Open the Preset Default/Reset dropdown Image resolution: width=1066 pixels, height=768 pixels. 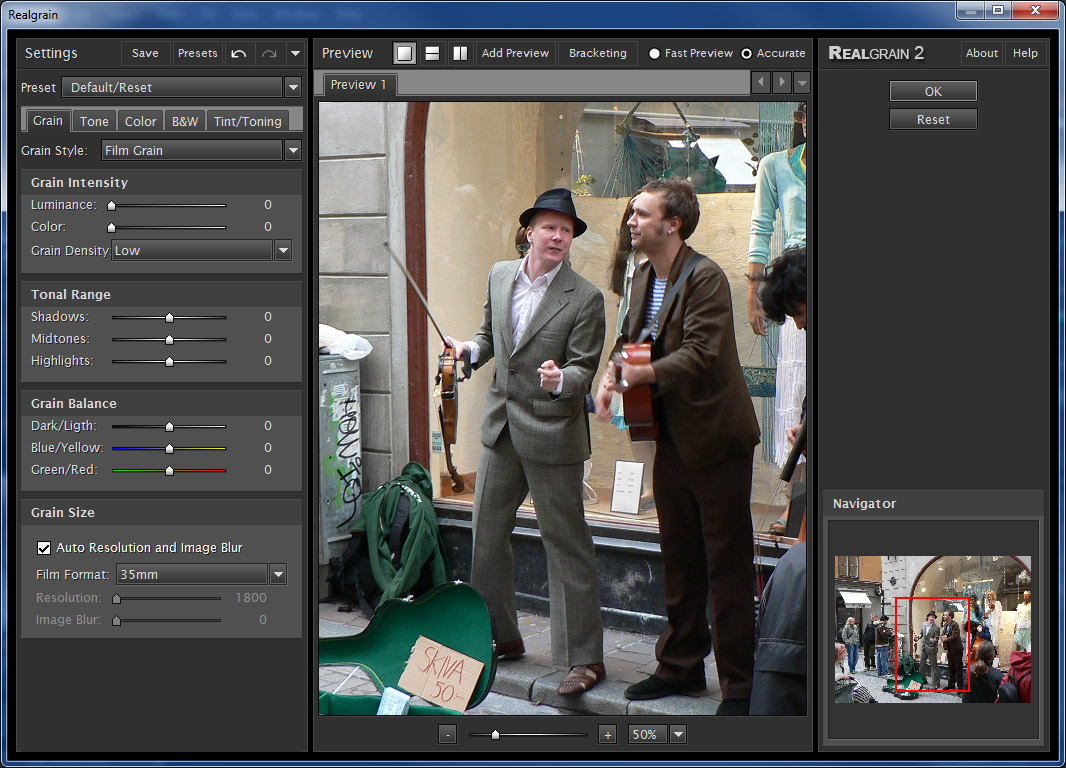pos(293,88)
